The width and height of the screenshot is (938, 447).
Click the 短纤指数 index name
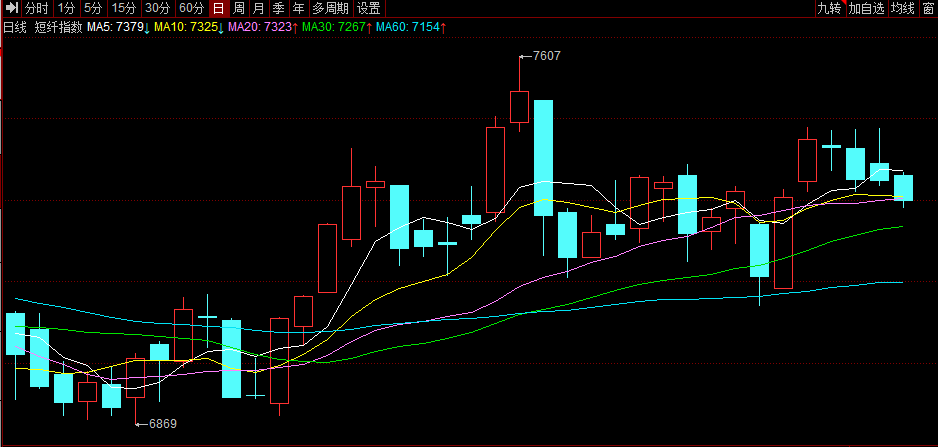[x=58, y=27]
